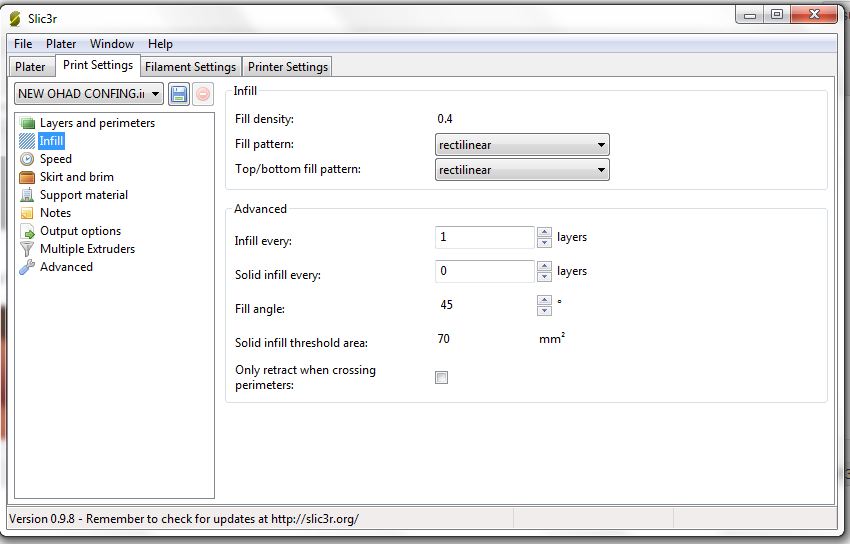The height and width of the screenshot is (544, 850).
Task: Click the Output options page icon
Action: (27, 231)
